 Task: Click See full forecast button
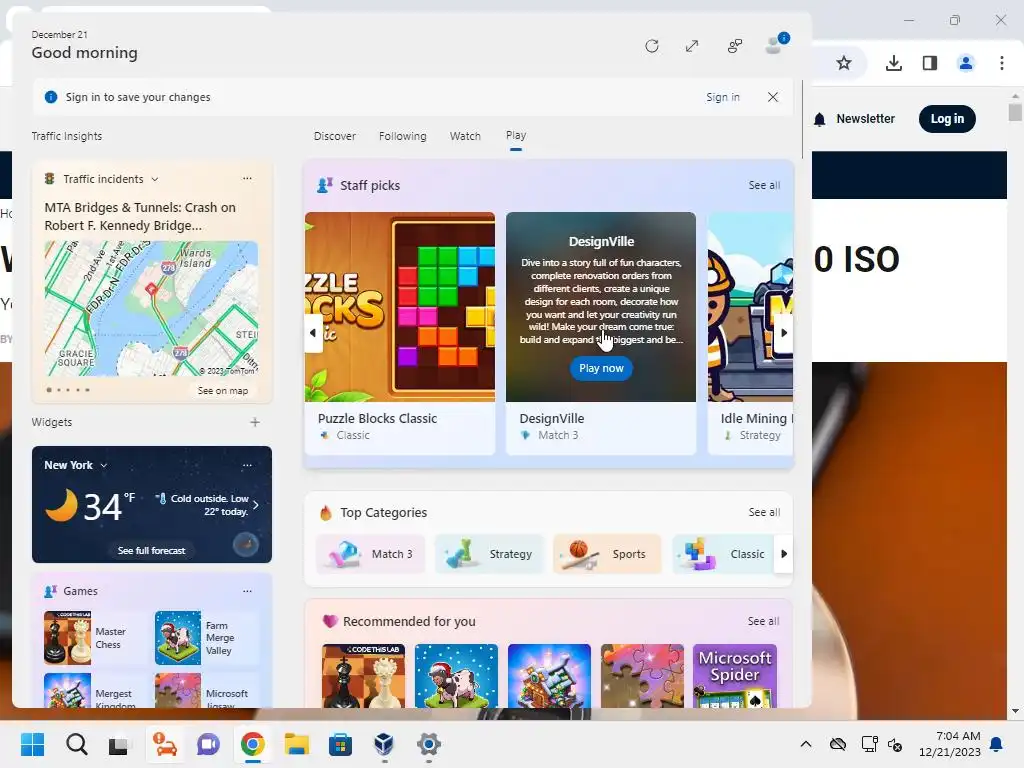point(152,551)
